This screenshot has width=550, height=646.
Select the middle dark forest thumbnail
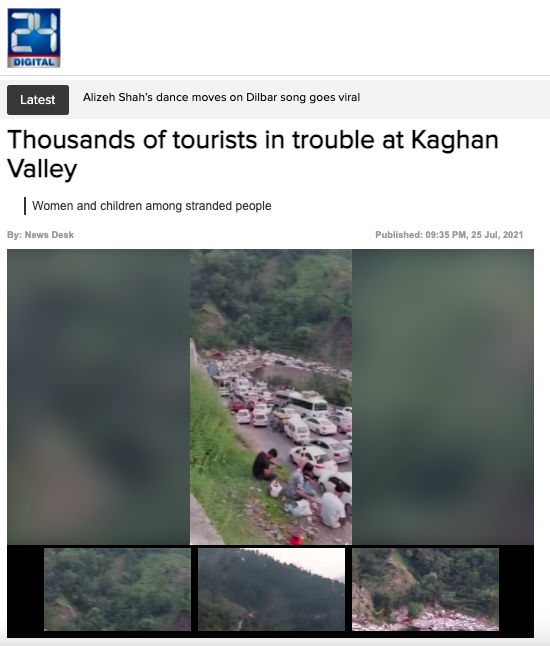(271, 589)
